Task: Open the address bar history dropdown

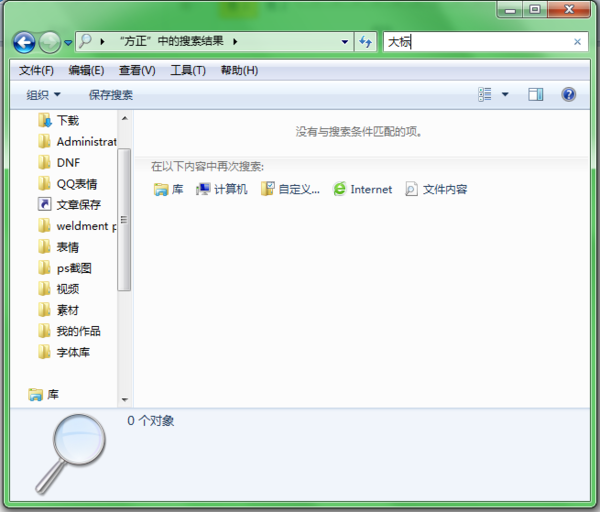Action: [345, 42]
